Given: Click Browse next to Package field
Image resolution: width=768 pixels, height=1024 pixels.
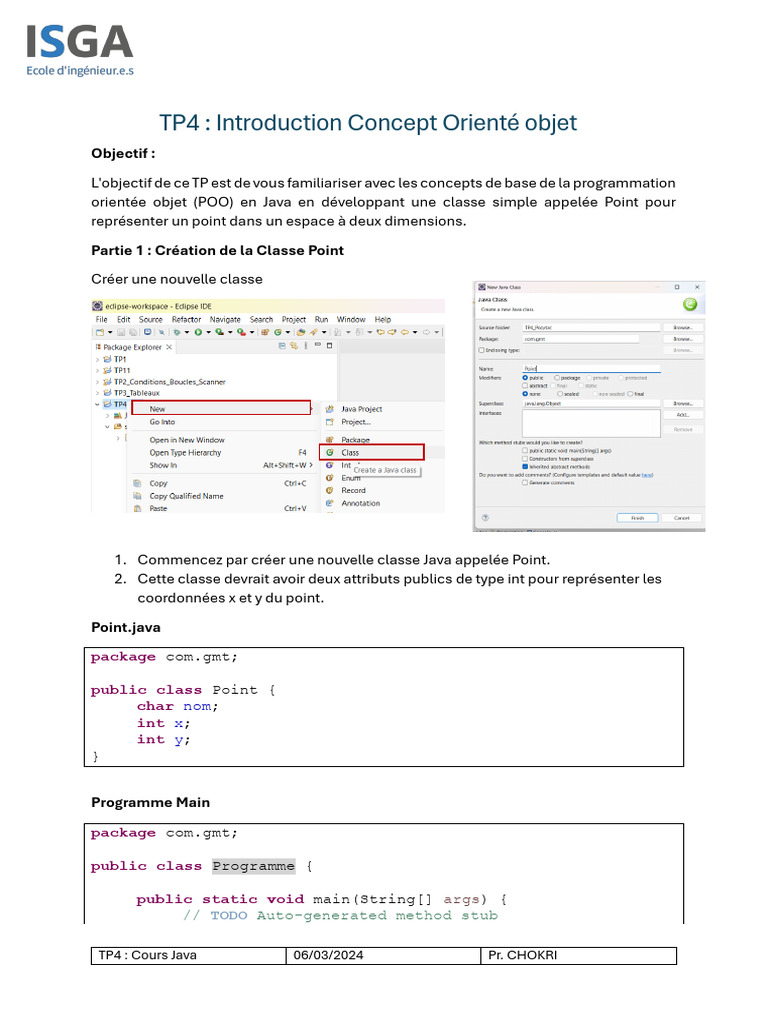Looking at the screenshot, I should (x=682, y=339).
